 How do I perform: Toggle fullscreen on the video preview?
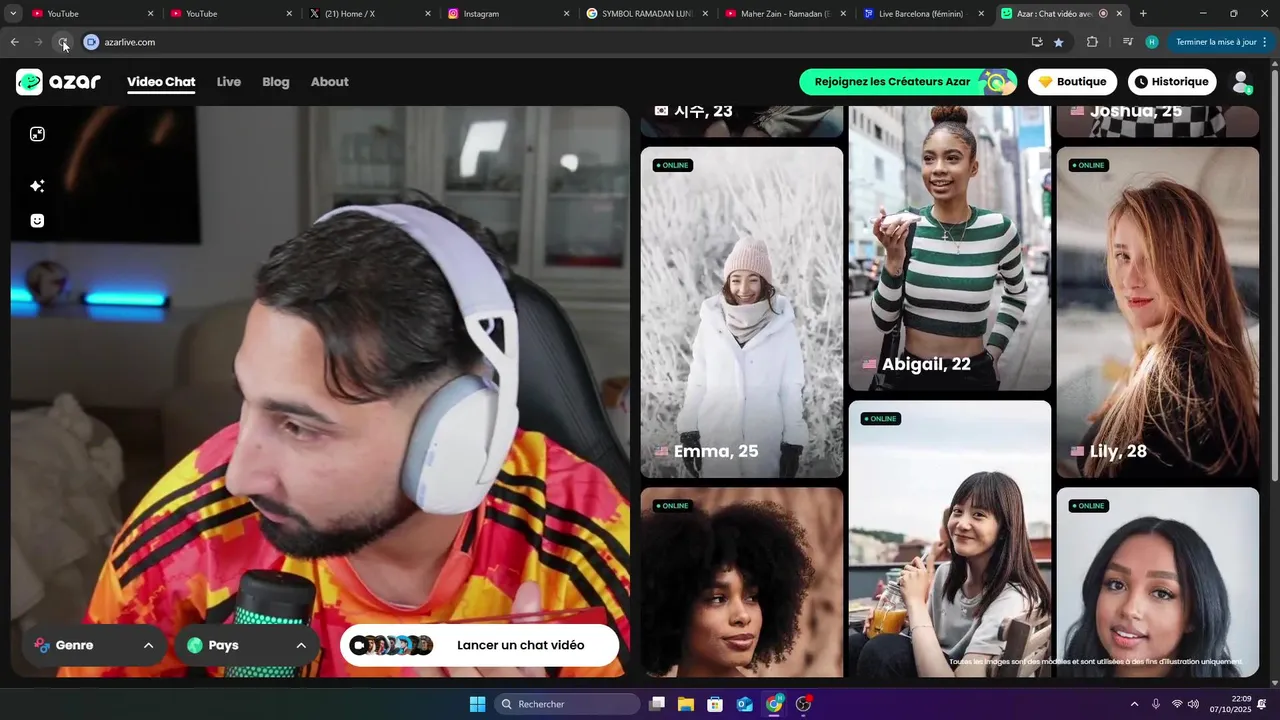[37, 134]
